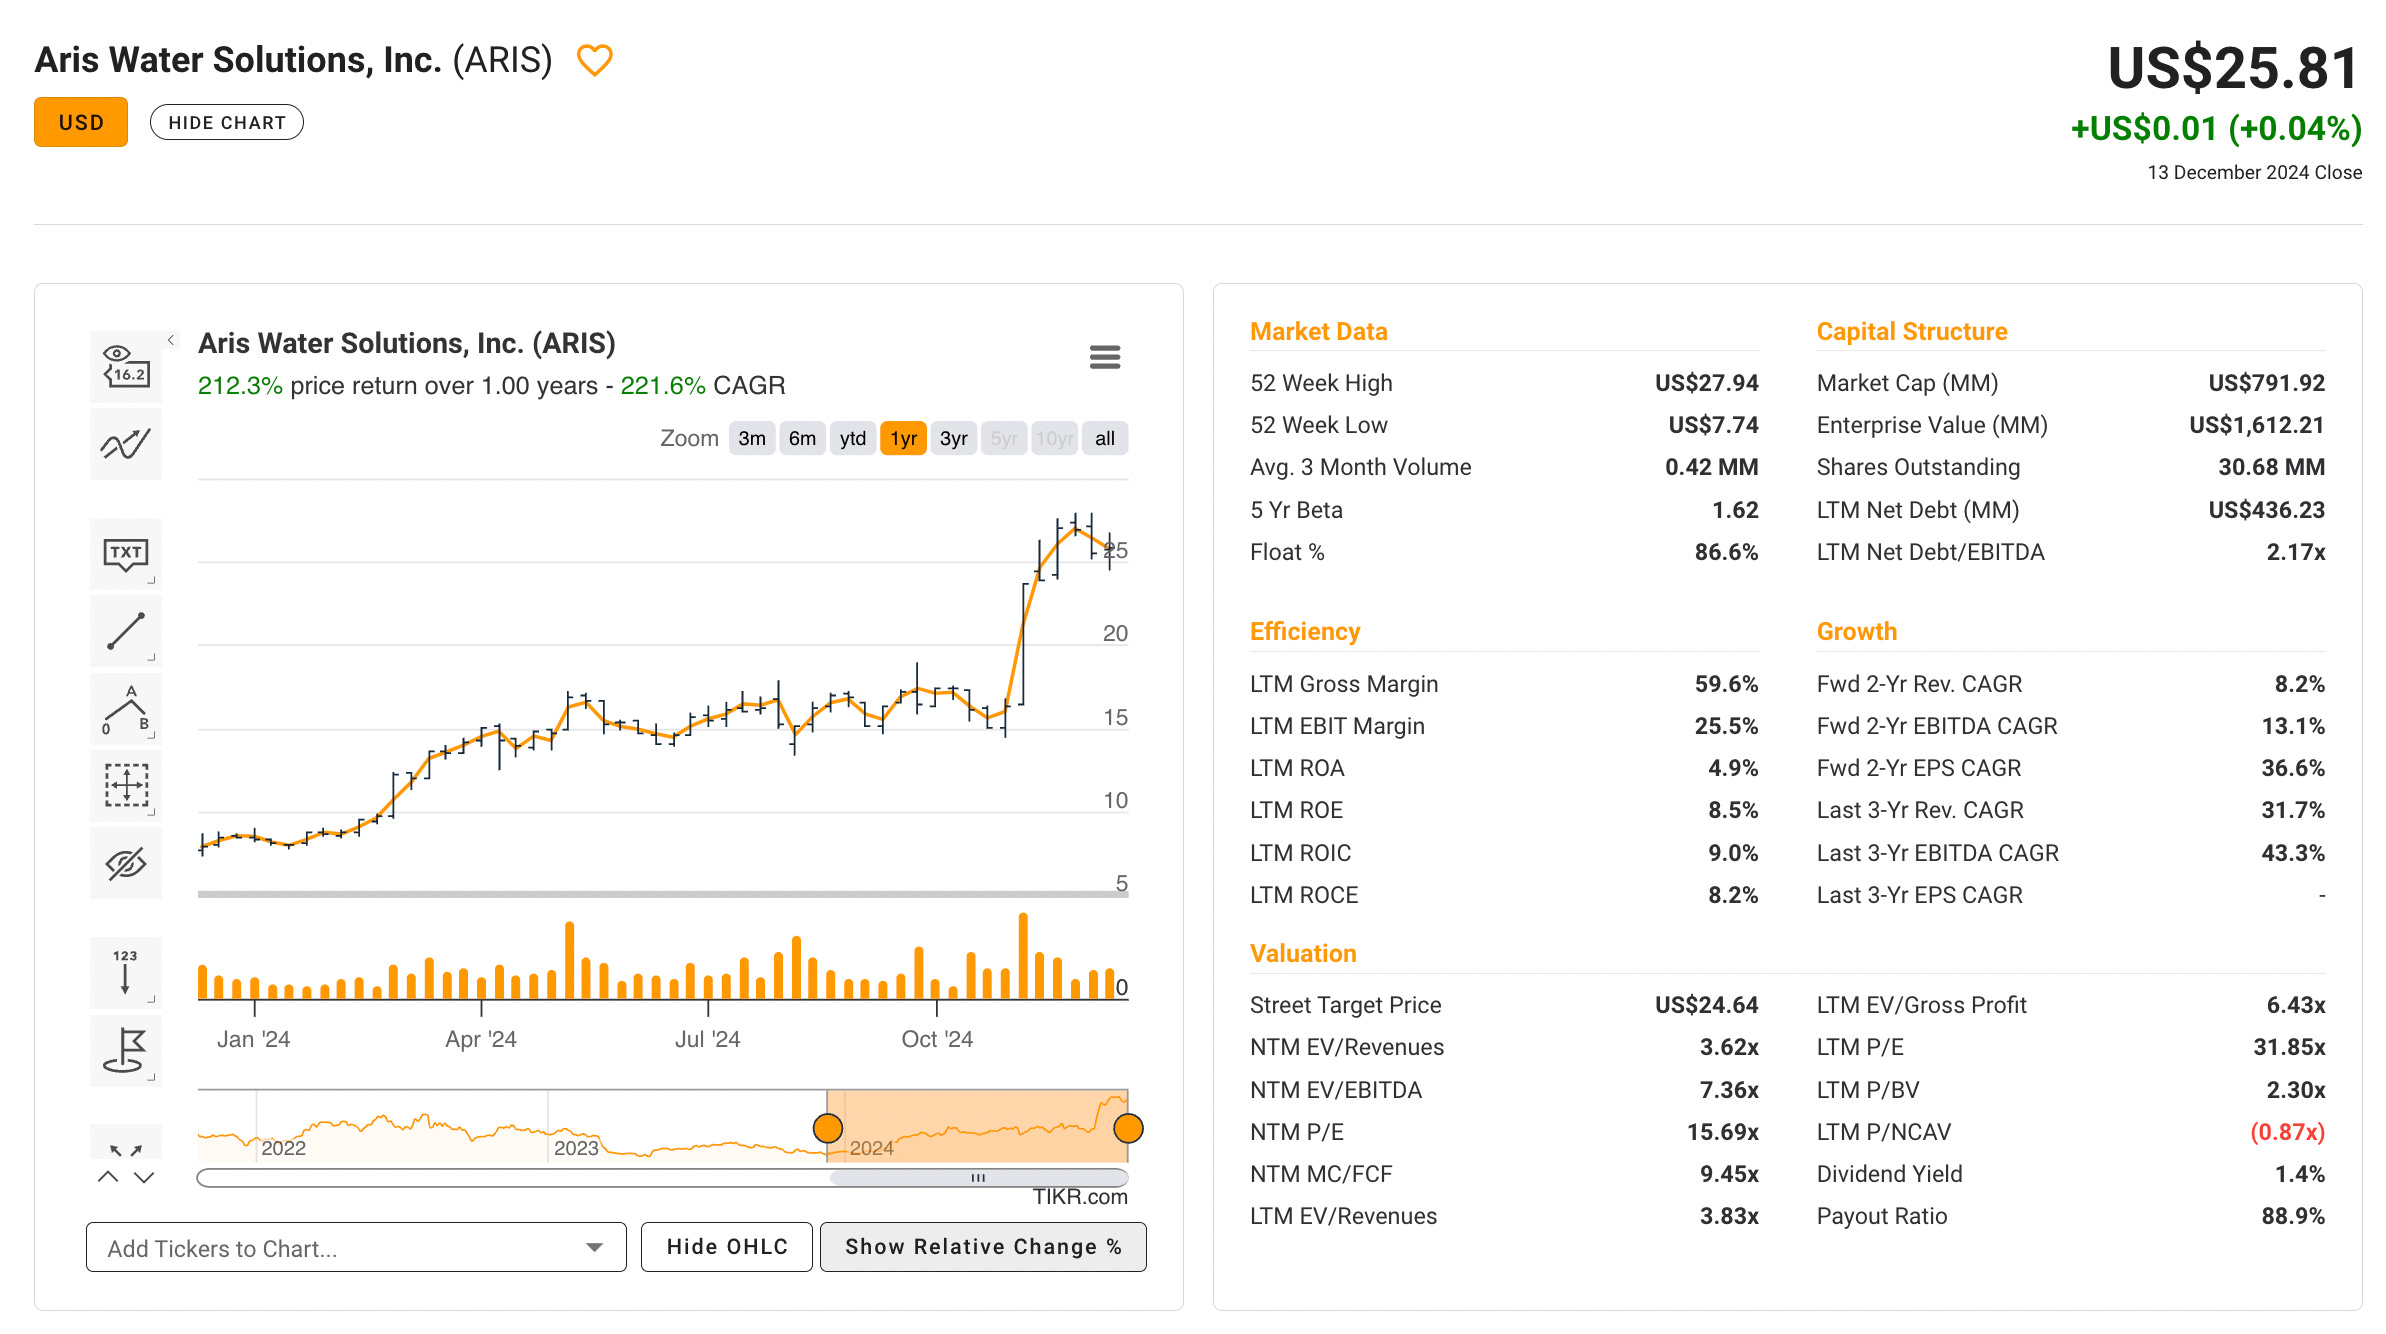Switch chart zoom to 3yr
The width and height of the screenshot is (2386, 1334).
click(954, 438)
